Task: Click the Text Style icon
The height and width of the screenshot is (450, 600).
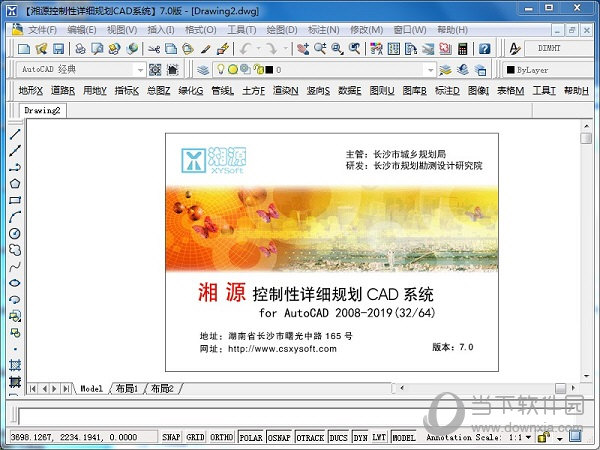Action: click(x=515, y=49)
